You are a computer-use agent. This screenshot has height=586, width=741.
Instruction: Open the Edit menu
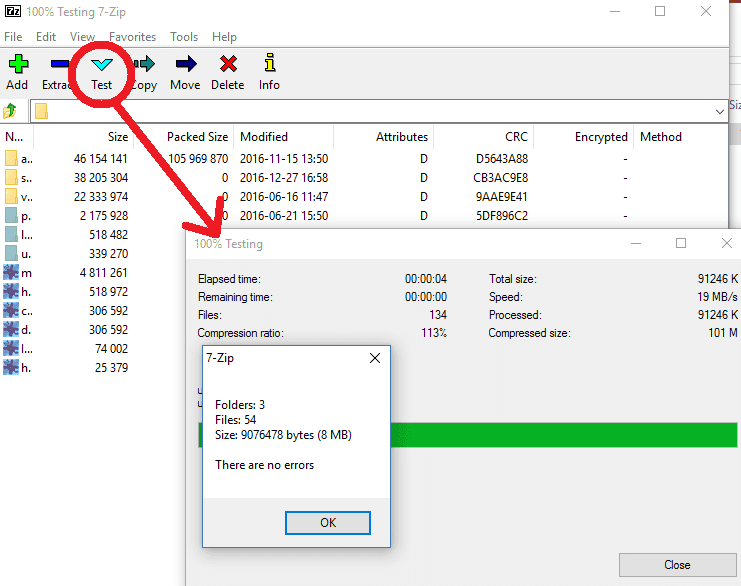coord(46,37)
